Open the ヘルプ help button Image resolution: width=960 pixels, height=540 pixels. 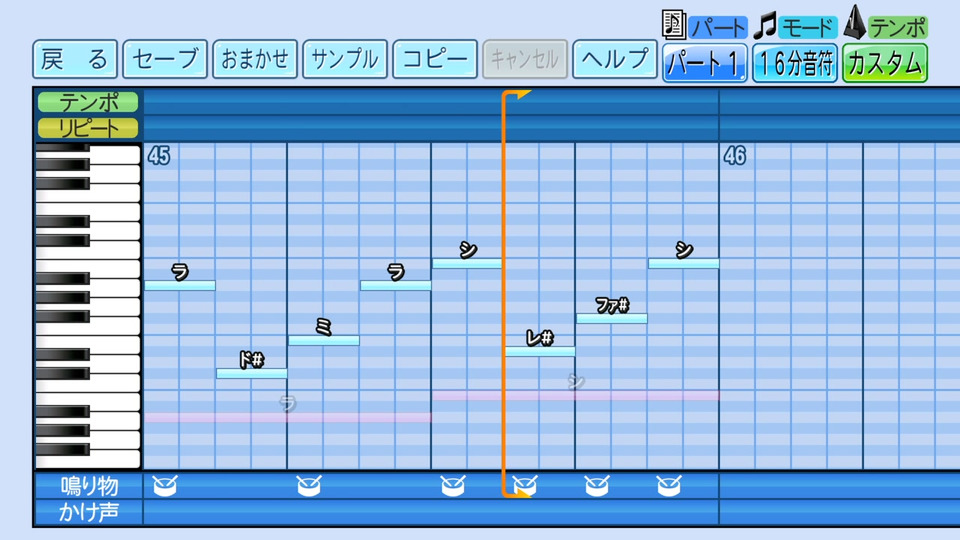[x=615, y=59]
